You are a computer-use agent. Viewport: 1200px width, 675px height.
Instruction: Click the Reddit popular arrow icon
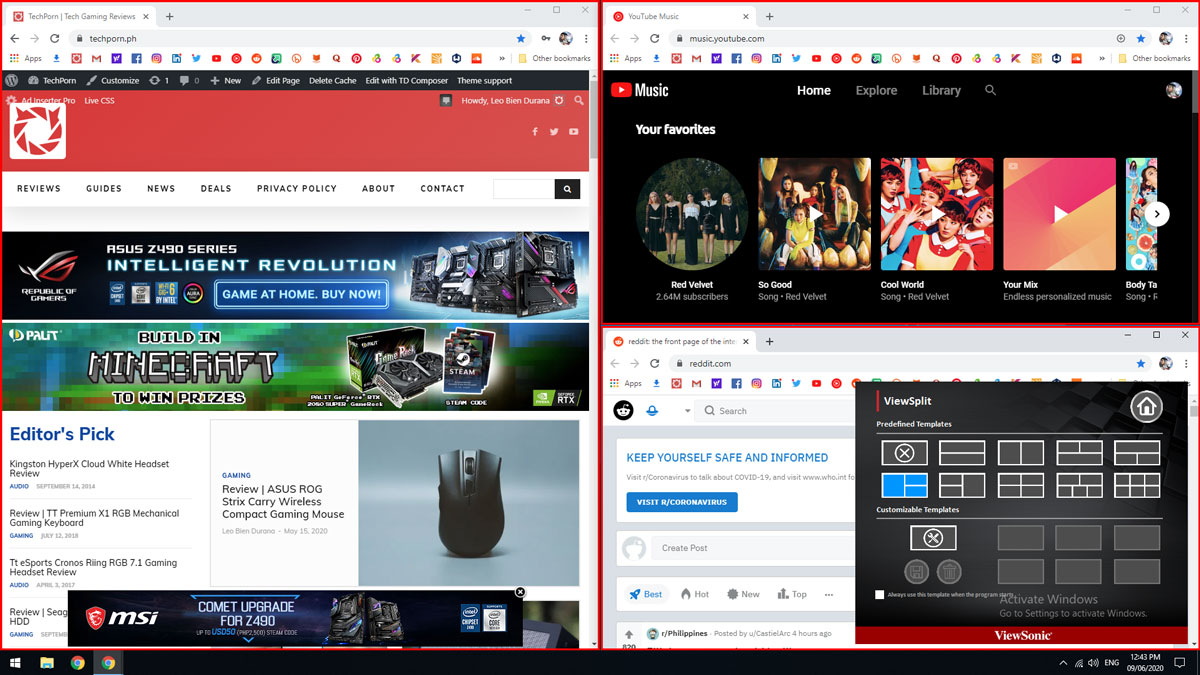click(x=652, y=411)
